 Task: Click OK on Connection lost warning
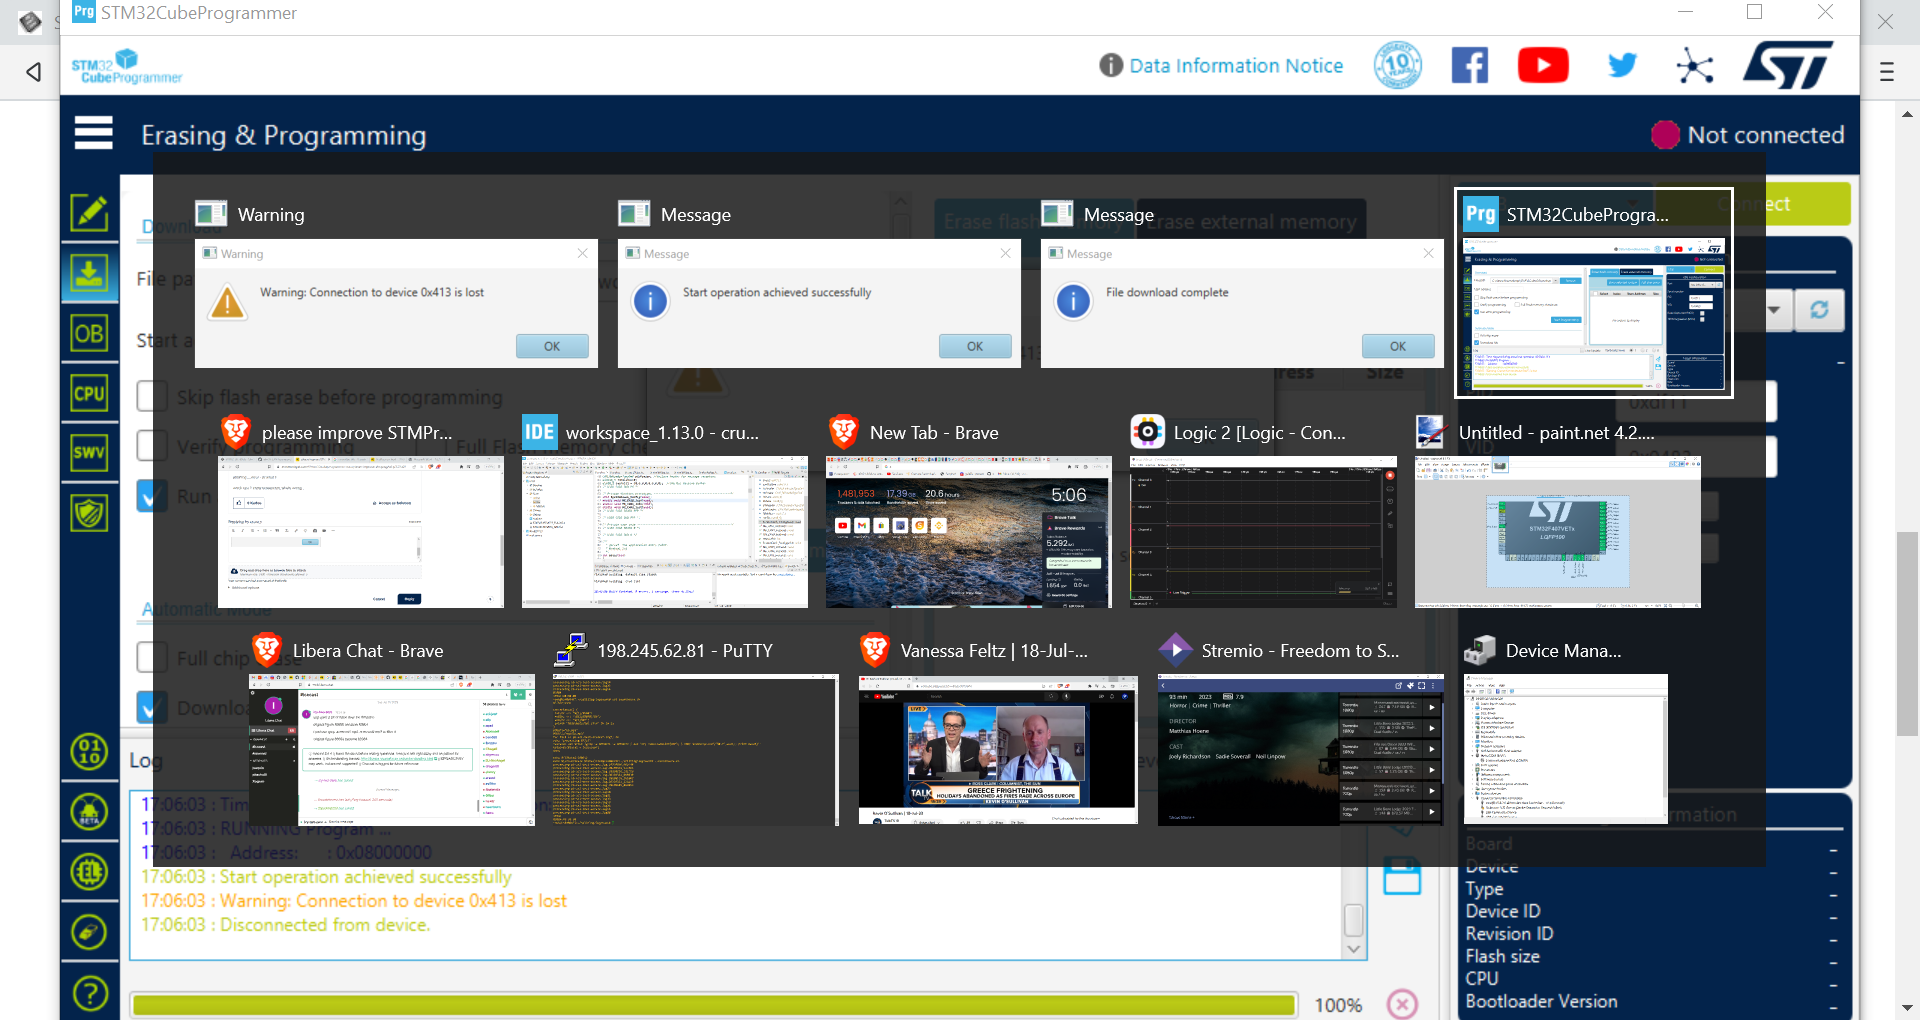[x=552, y=346]
